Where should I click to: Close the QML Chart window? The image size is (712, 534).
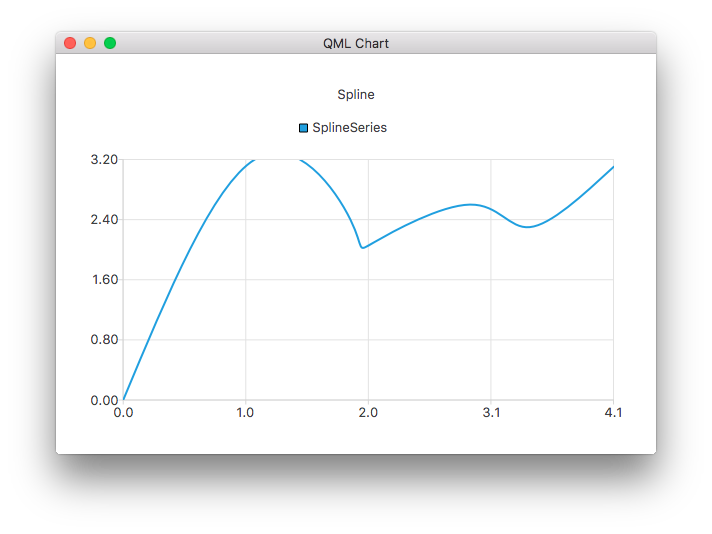[70, 43]
